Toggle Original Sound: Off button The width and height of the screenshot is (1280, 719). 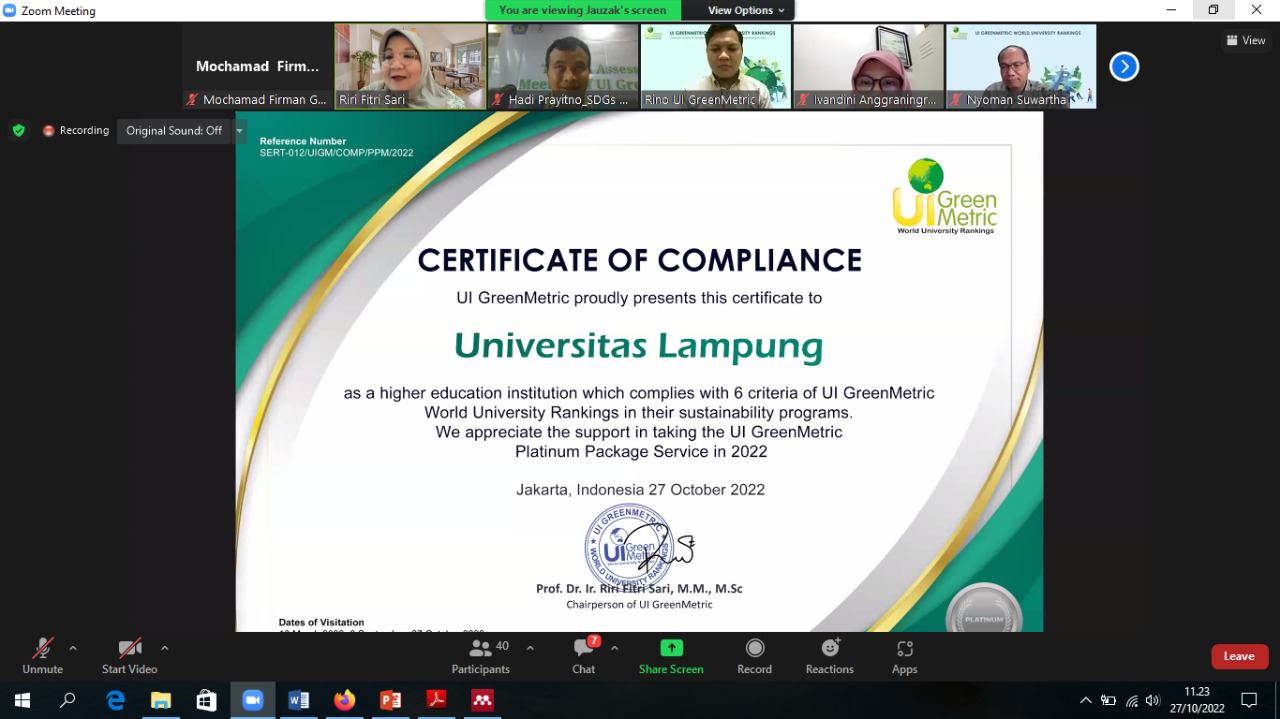(x=174, y=131)
